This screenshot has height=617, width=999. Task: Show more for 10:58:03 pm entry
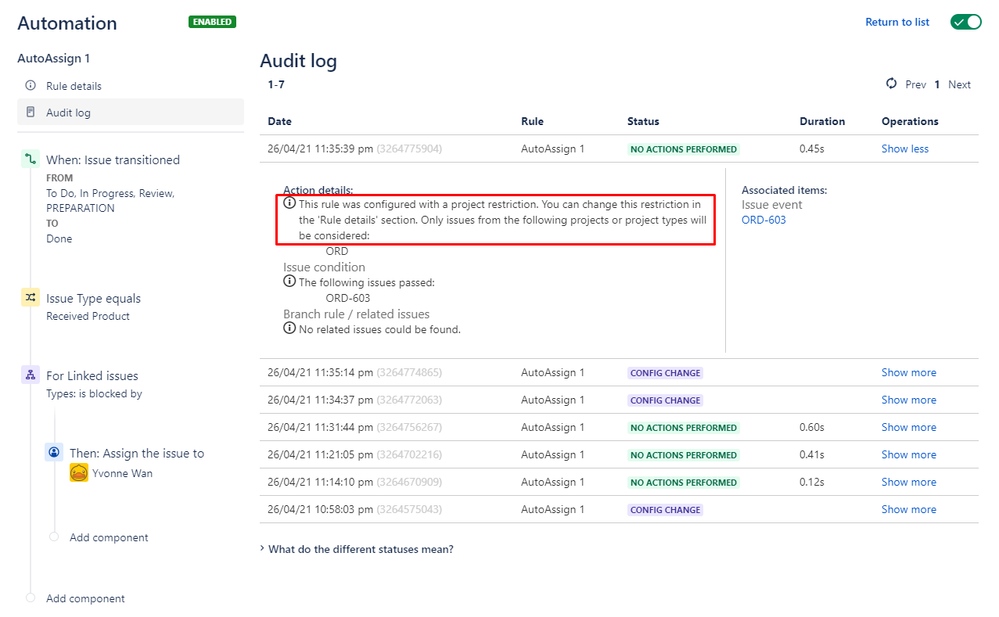(909, 509)
